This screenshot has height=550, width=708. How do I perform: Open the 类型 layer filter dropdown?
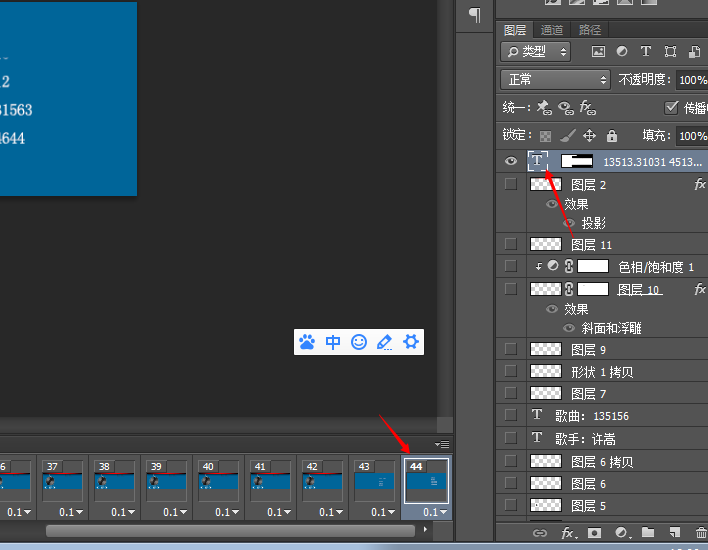pyautogui.click(x=536, y=51)
